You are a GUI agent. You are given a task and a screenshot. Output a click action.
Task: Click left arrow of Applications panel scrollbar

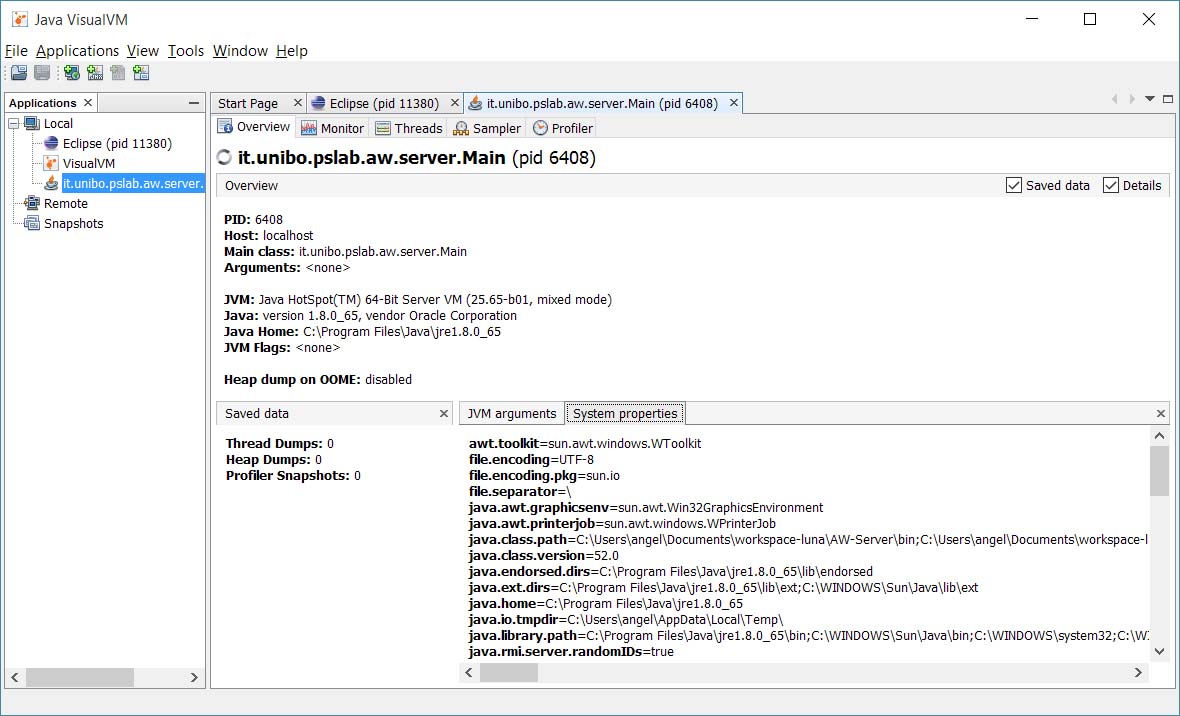[x=14, y=678]
